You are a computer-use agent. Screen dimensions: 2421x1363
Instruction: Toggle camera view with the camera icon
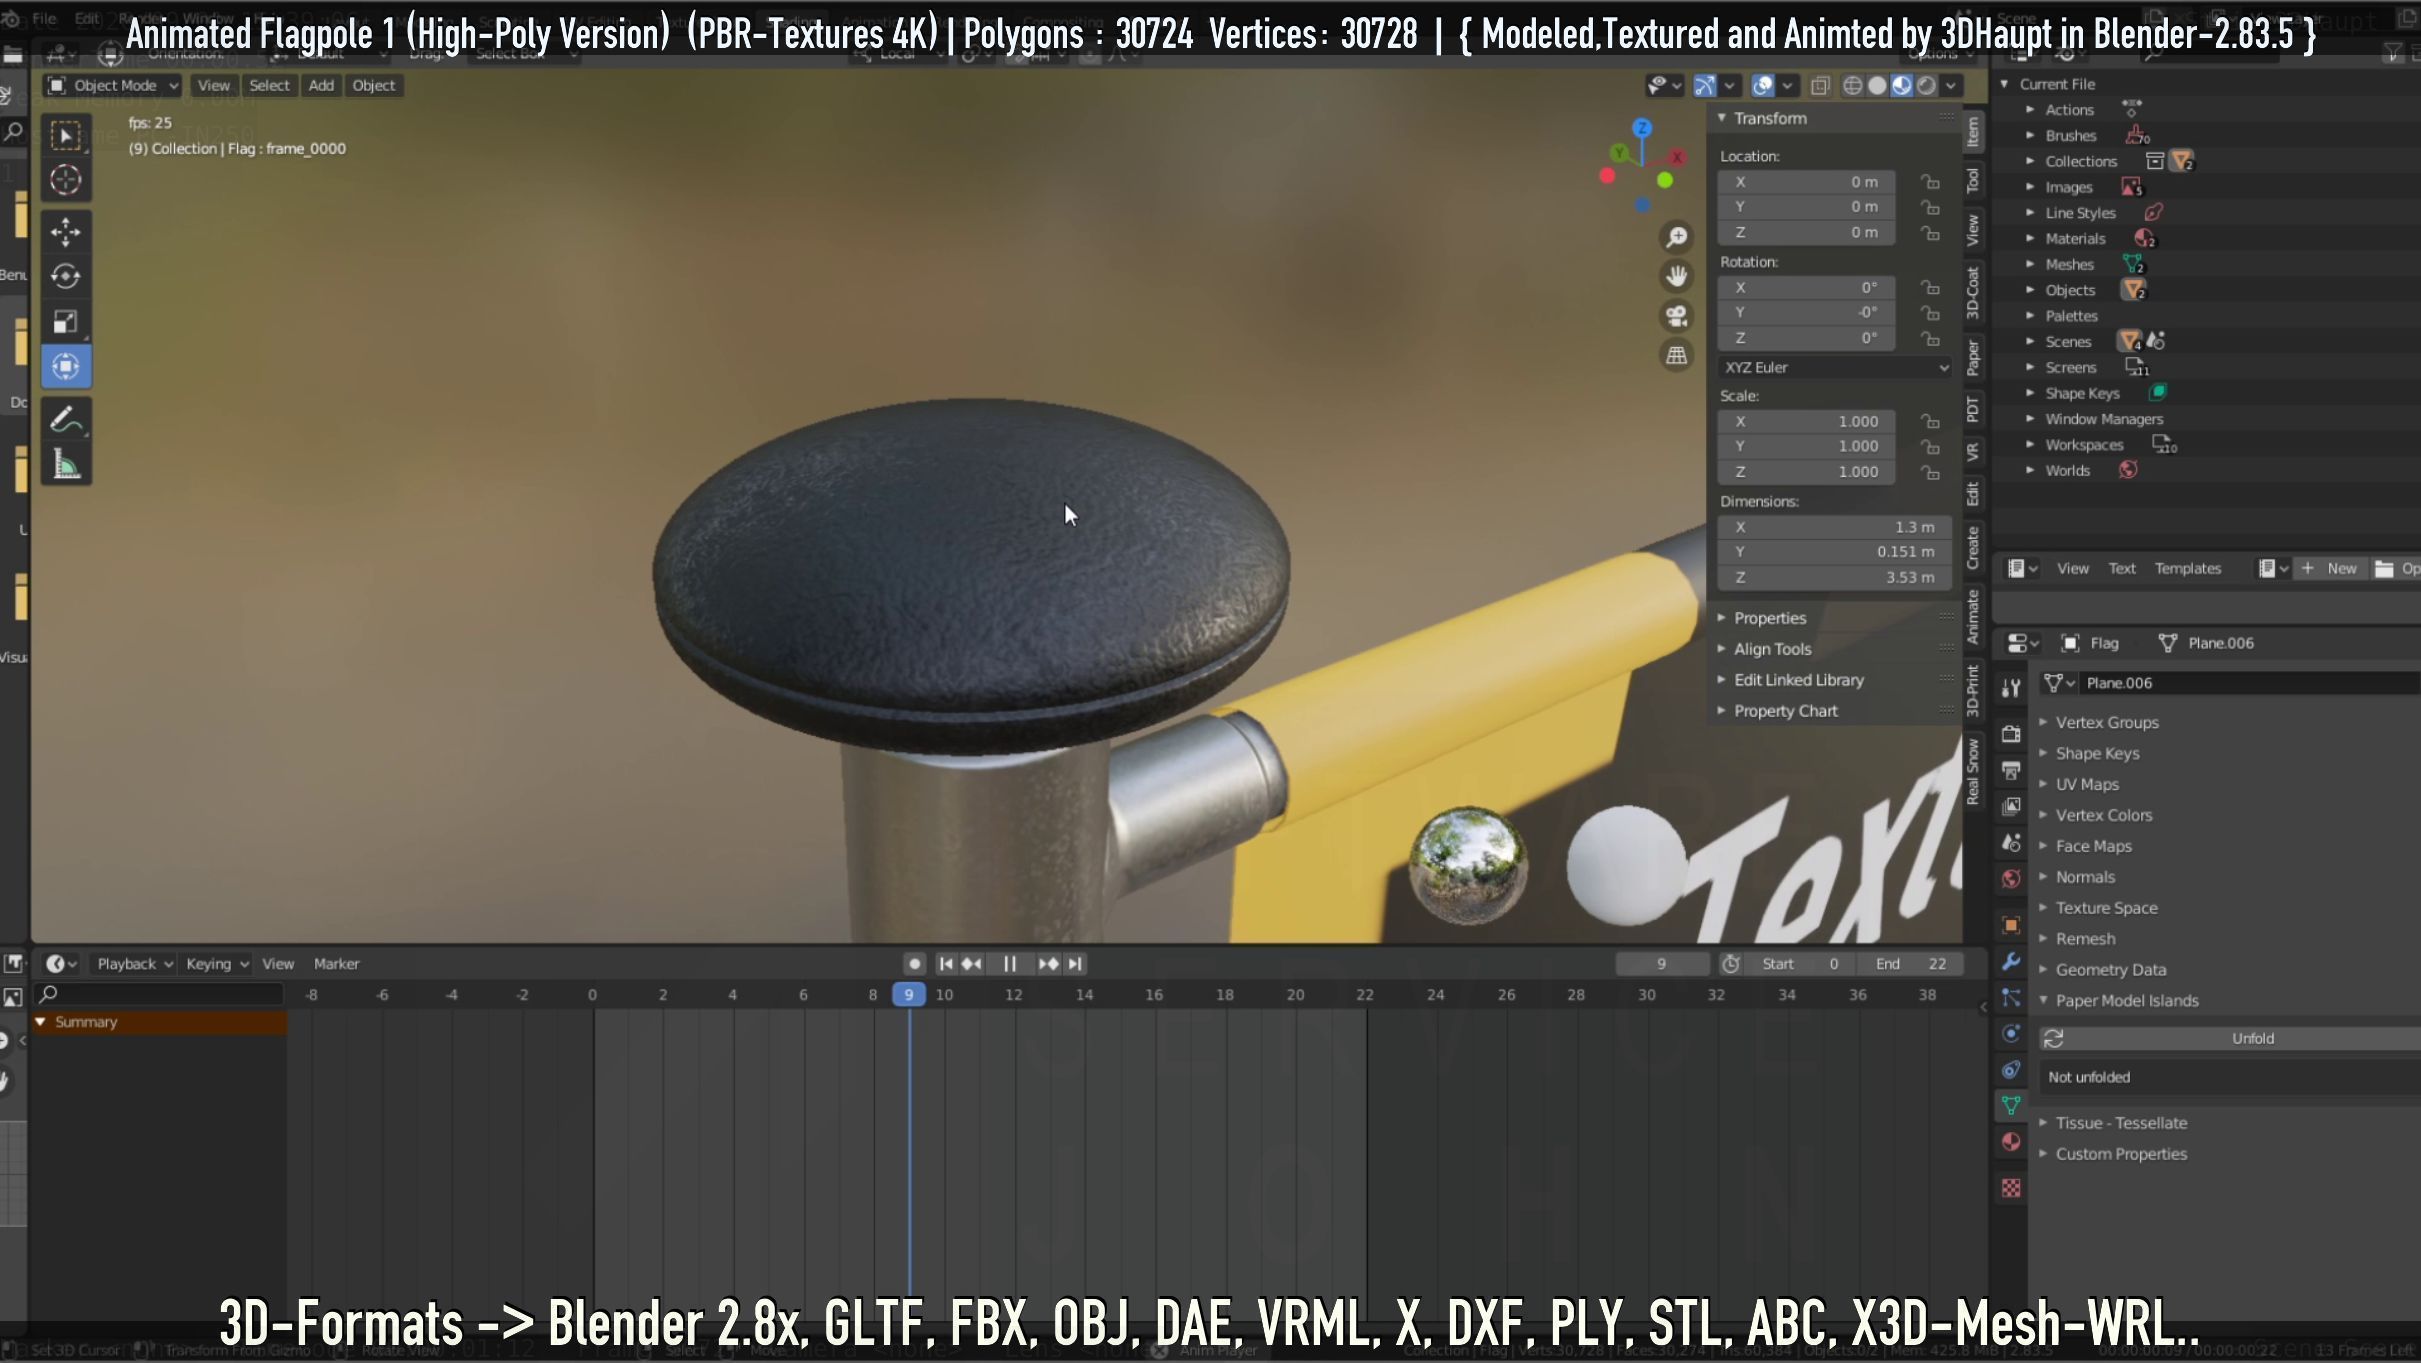(1676, 316)
